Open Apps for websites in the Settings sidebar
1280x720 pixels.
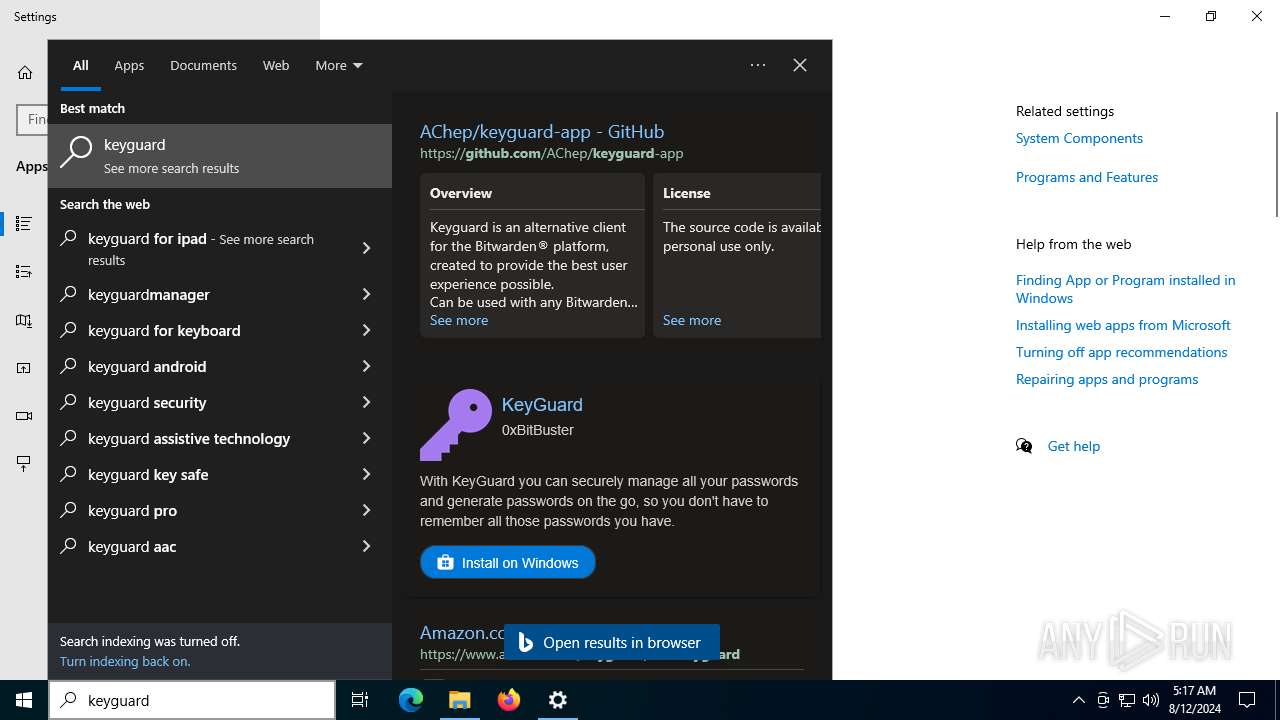pyautogui.click(x=24, y=368)
